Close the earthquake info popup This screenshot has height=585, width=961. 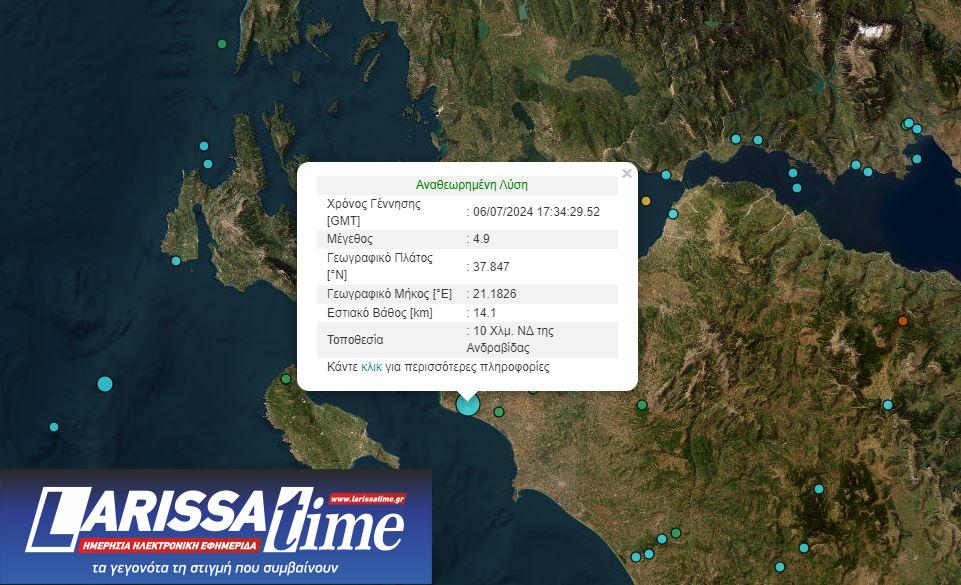pos(627,173)
